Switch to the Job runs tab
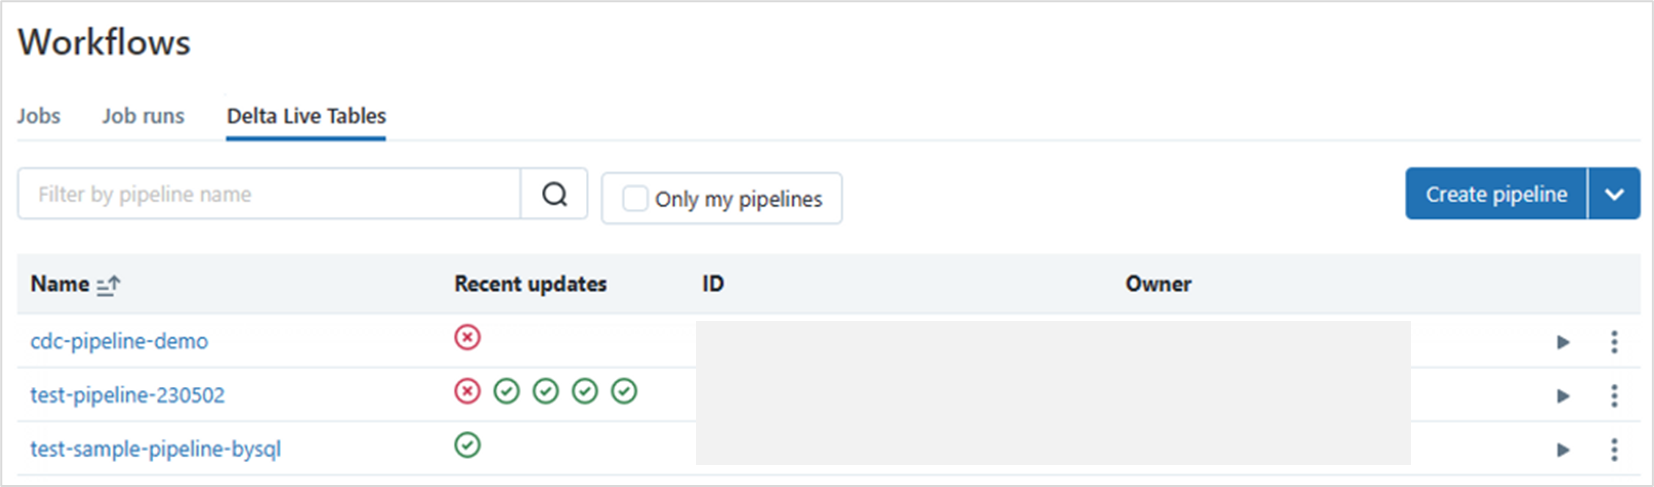Viewport: 1654px width, 487px height. (x=143, y=116)
